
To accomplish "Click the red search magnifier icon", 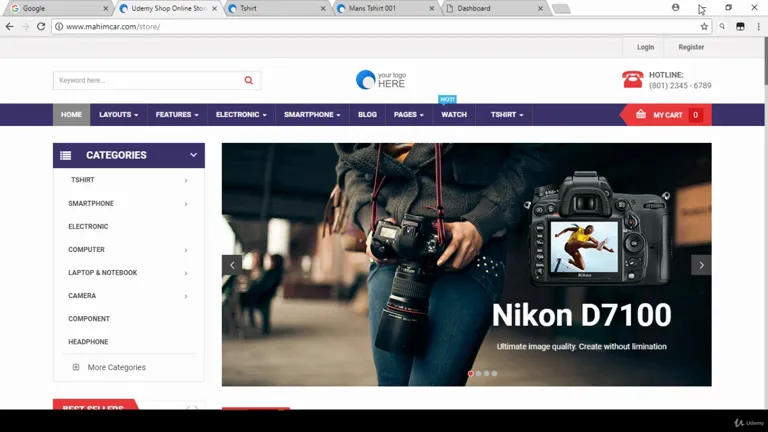I will (249, 80).
